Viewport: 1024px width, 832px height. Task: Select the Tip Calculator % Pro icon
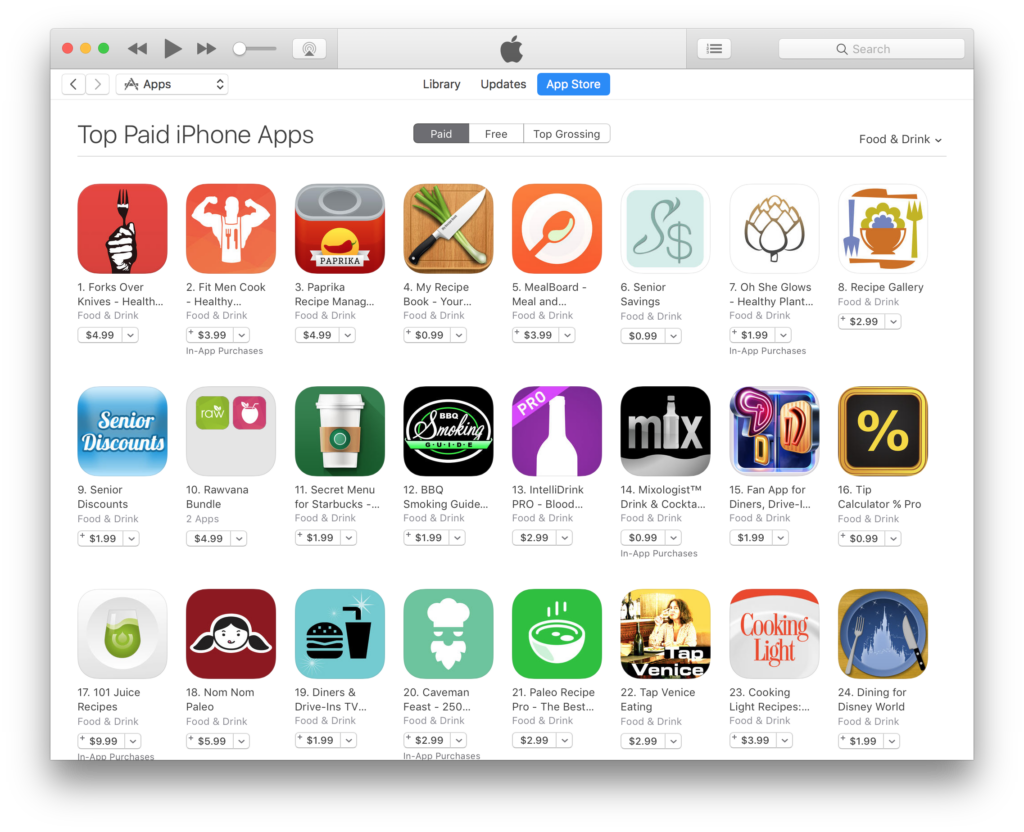(883, 431)
